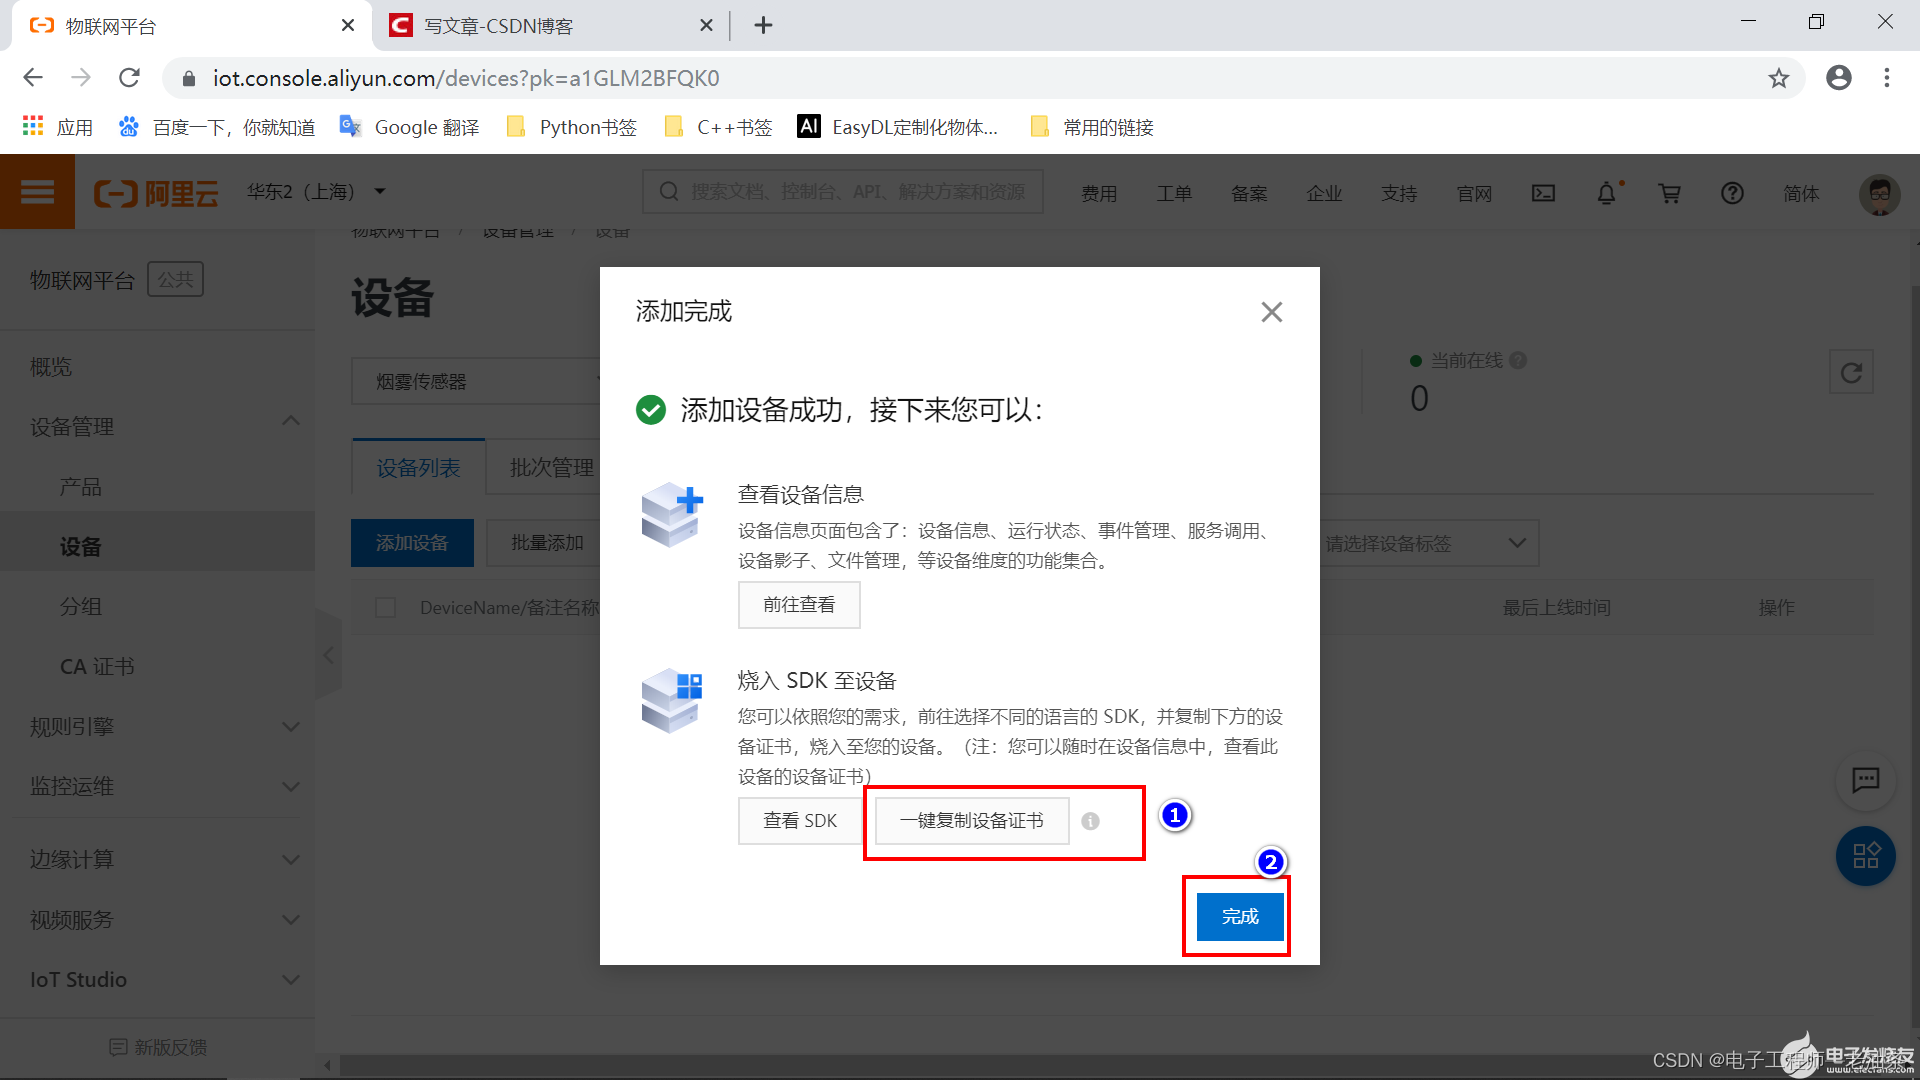Click the refresh icon in devices panel
Image resolution: width=1920 pixels, height=1080 pixels.
[1851, 373]
